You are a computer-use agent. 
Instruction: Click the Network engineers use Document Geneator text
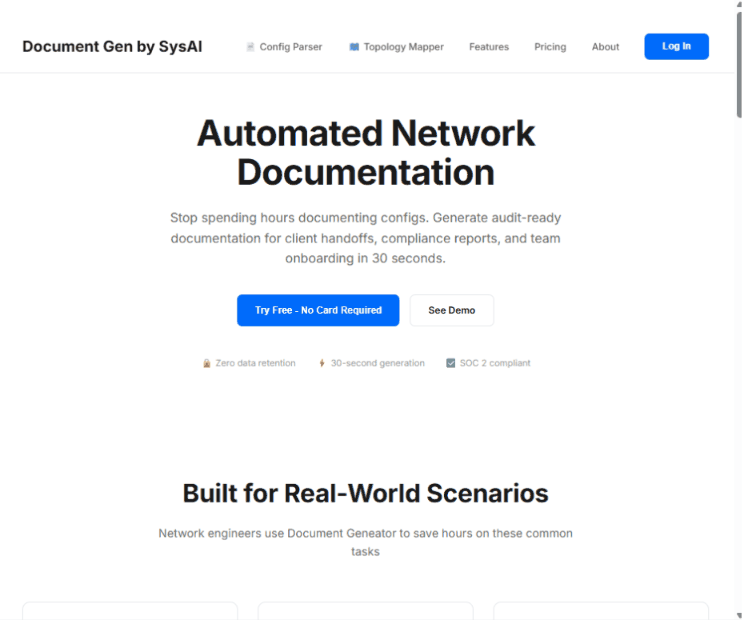[x=365, y=543]
